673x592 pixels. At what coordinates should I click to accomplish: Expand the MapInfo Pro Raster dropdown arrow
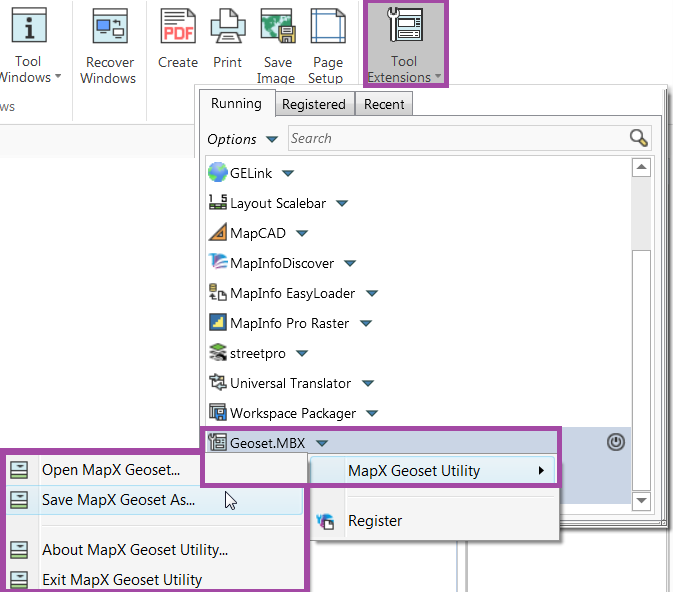coord(366,323)
